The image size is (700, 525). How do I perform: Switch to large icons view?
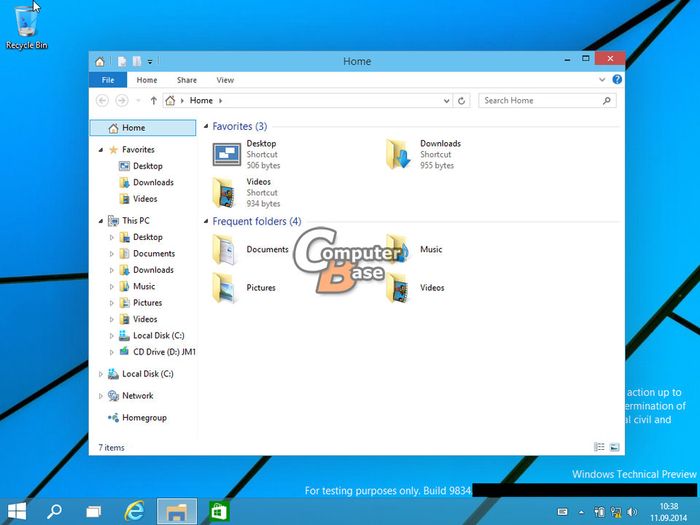615,447
